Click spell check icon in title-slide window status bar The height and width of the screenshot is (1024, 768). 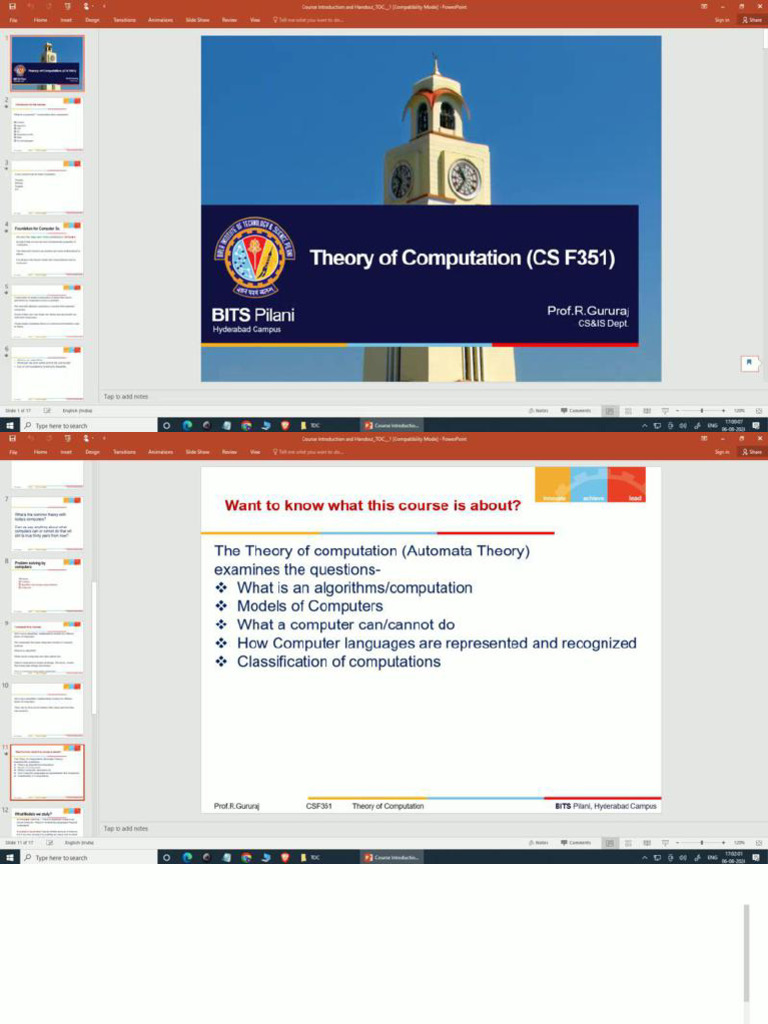[x=47, y=411]
